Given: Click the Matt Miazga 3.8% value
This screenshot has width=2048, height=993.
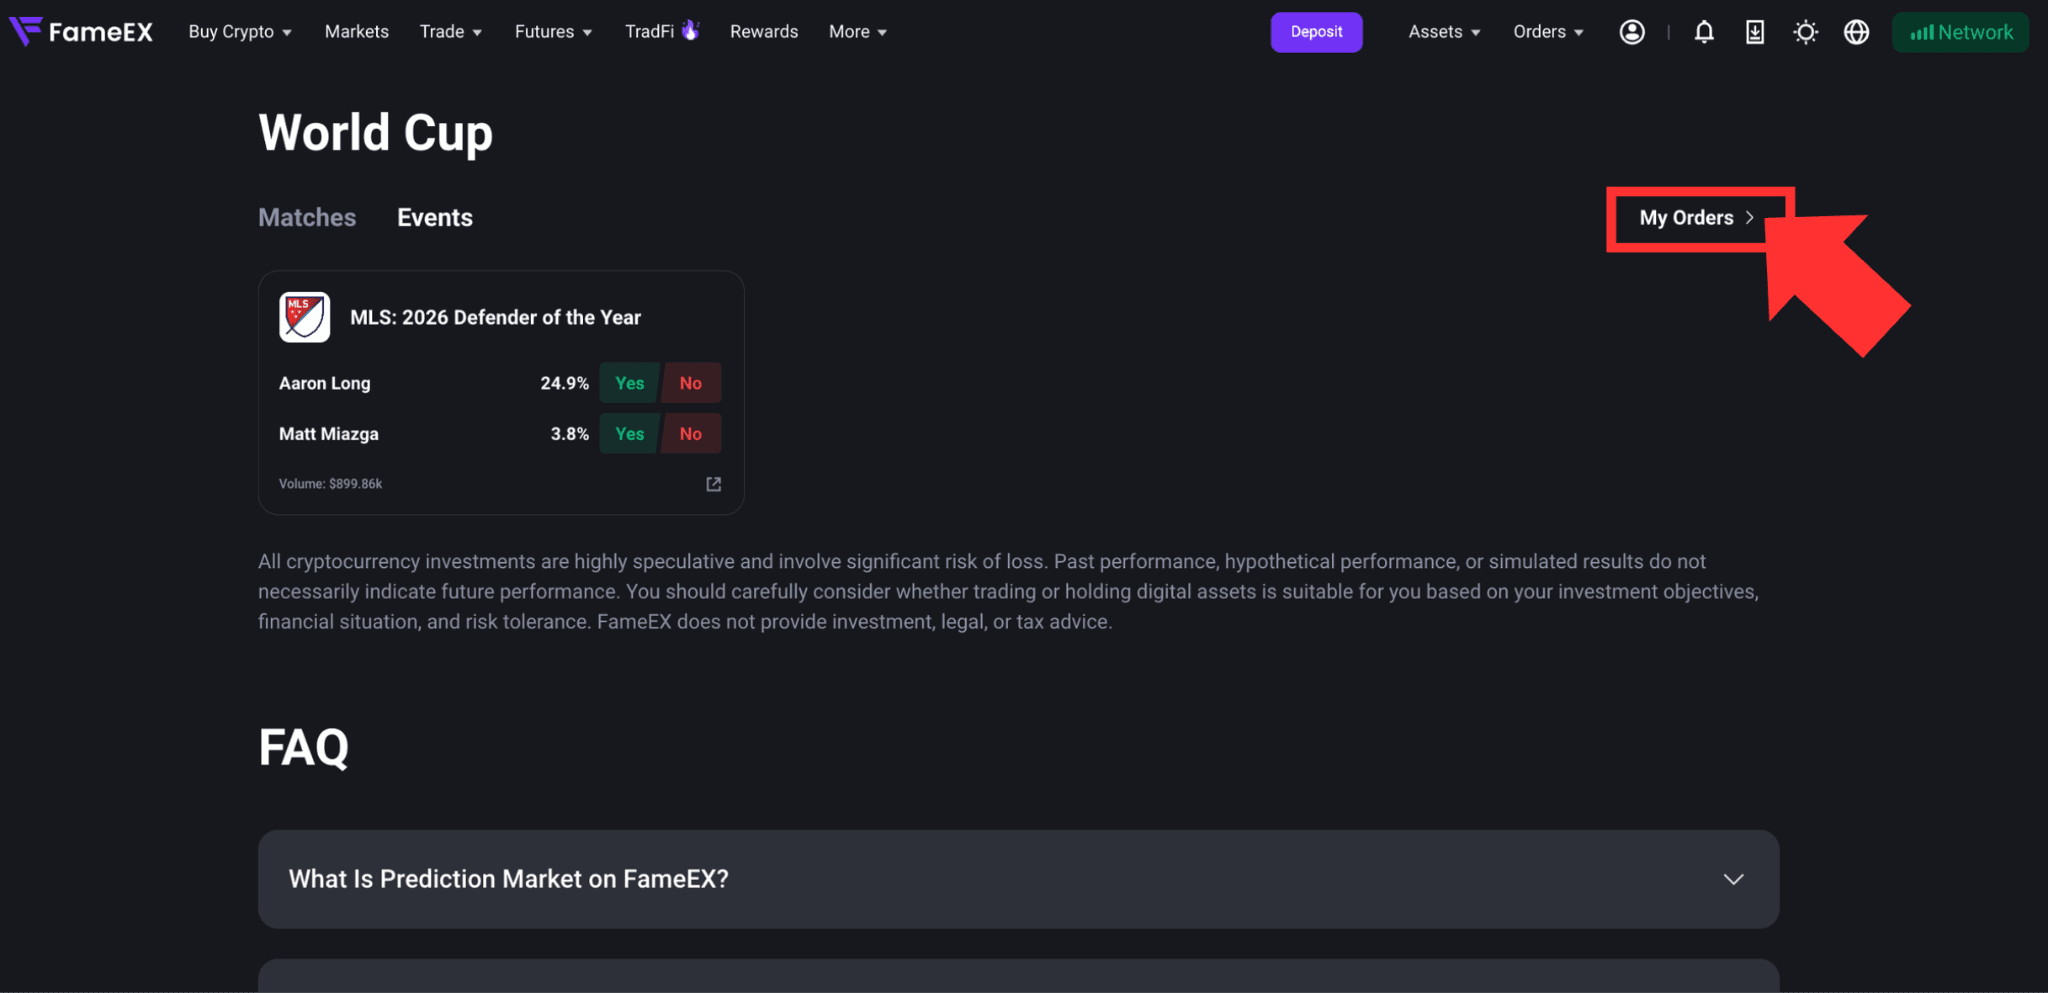Looking at the screenshot, I should tap(570, 434).
